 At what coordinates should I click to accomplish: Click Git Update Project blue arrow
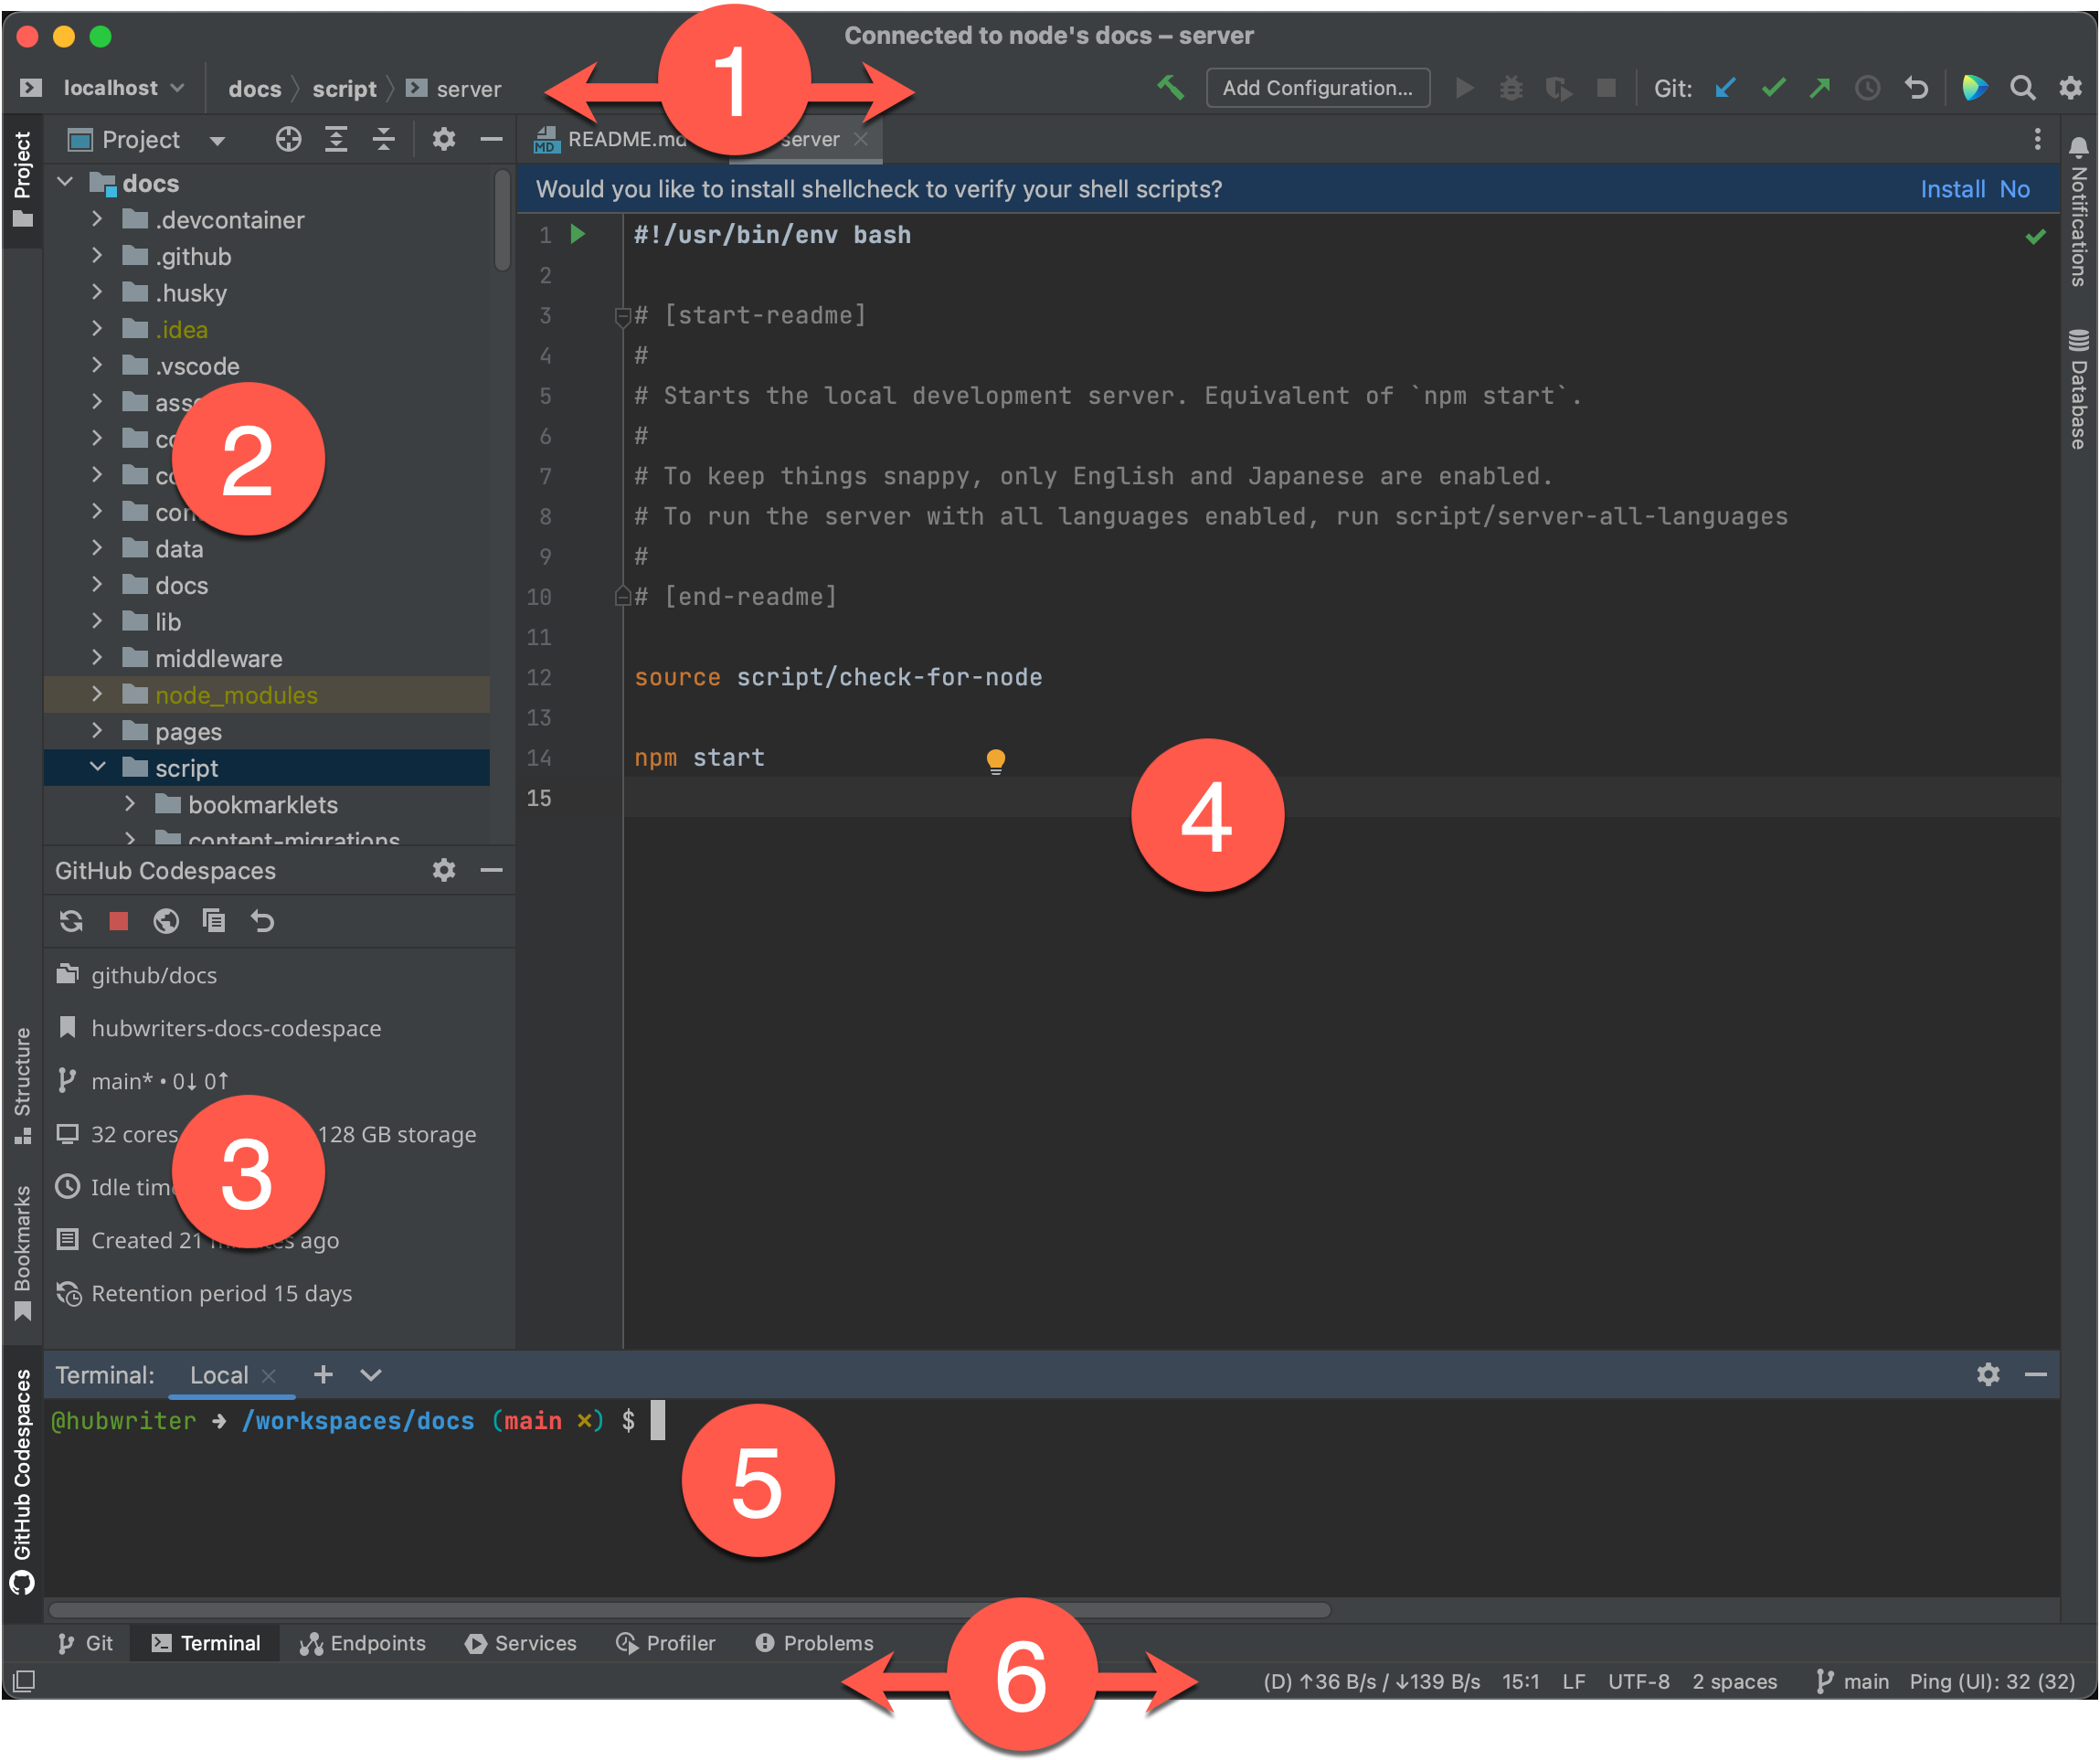click(1725, 88)
